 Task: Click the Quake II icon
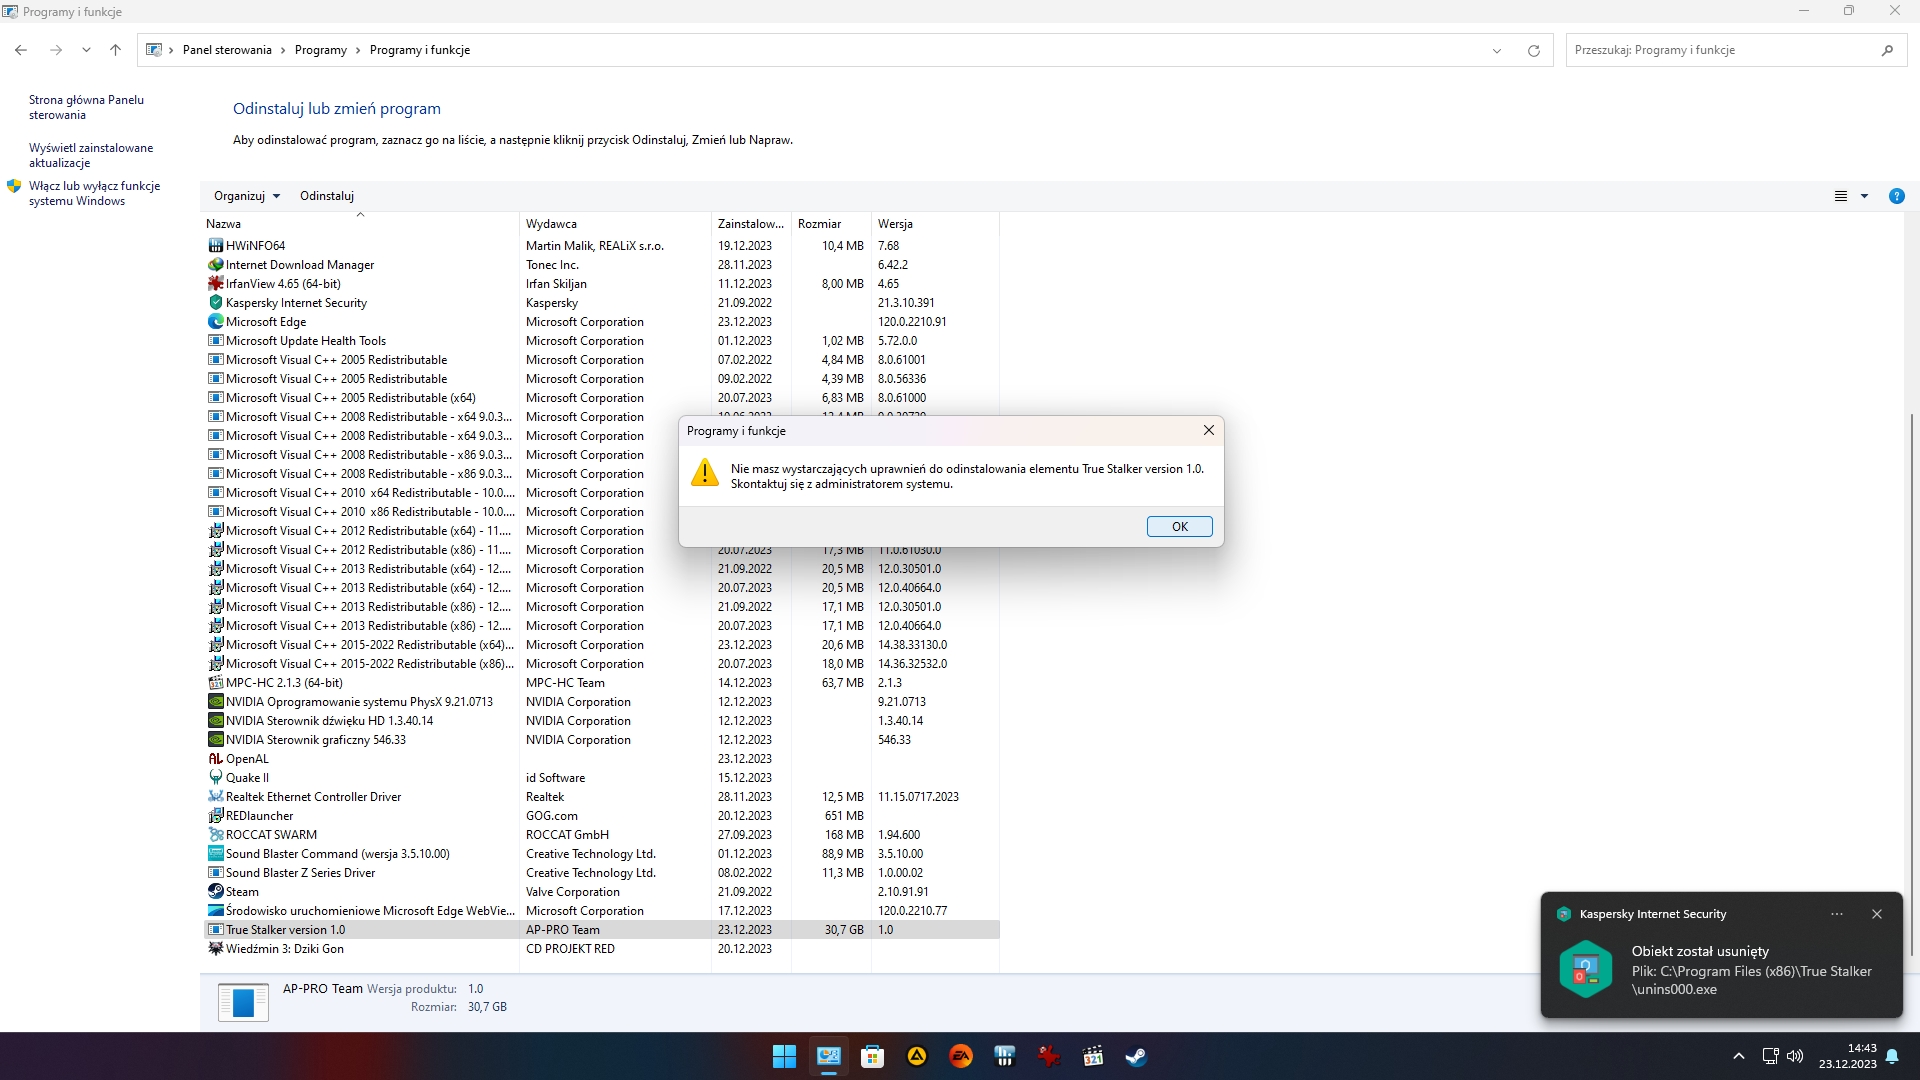(x=215, y=778)
